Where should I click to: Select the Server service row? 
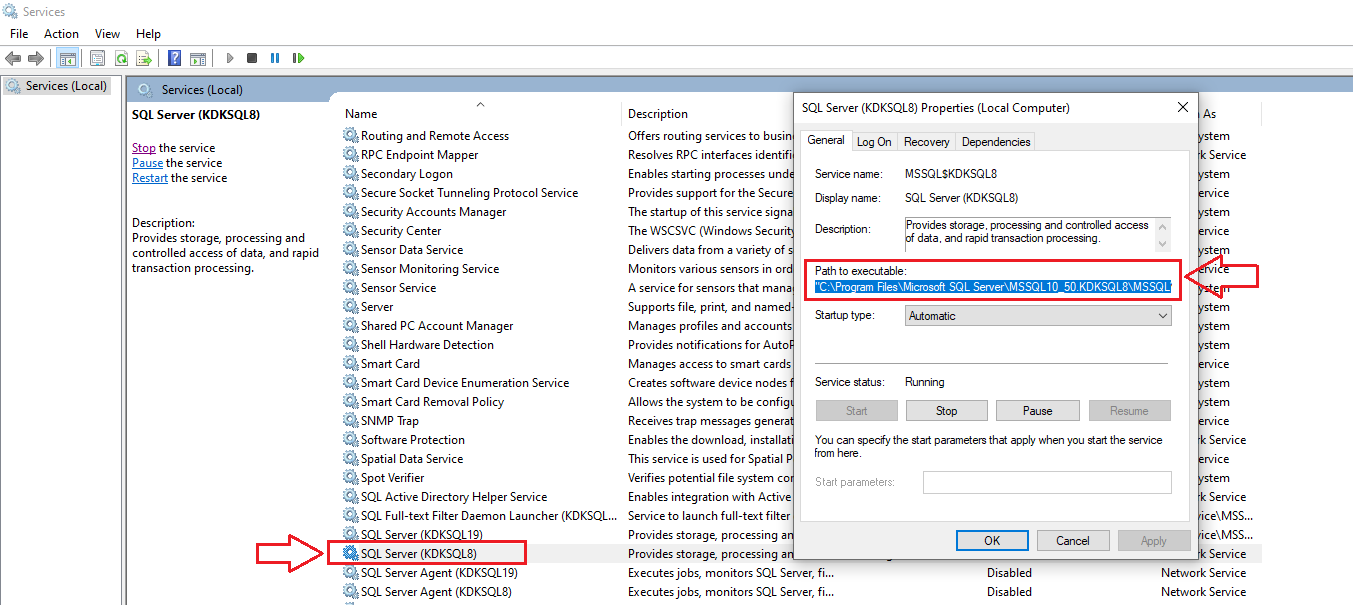pyautogui.click(x=377, y=307)
